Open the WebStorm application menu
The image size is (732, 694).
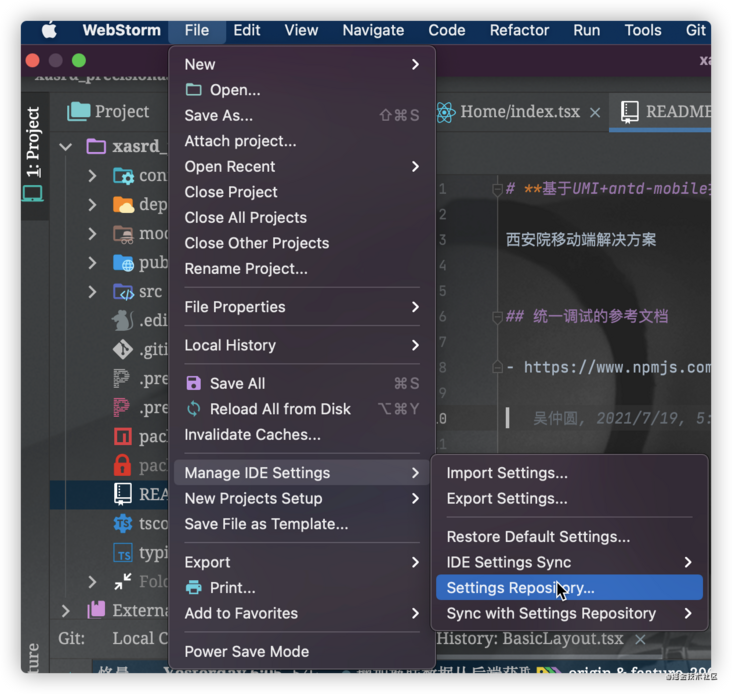tap(121, 30)
